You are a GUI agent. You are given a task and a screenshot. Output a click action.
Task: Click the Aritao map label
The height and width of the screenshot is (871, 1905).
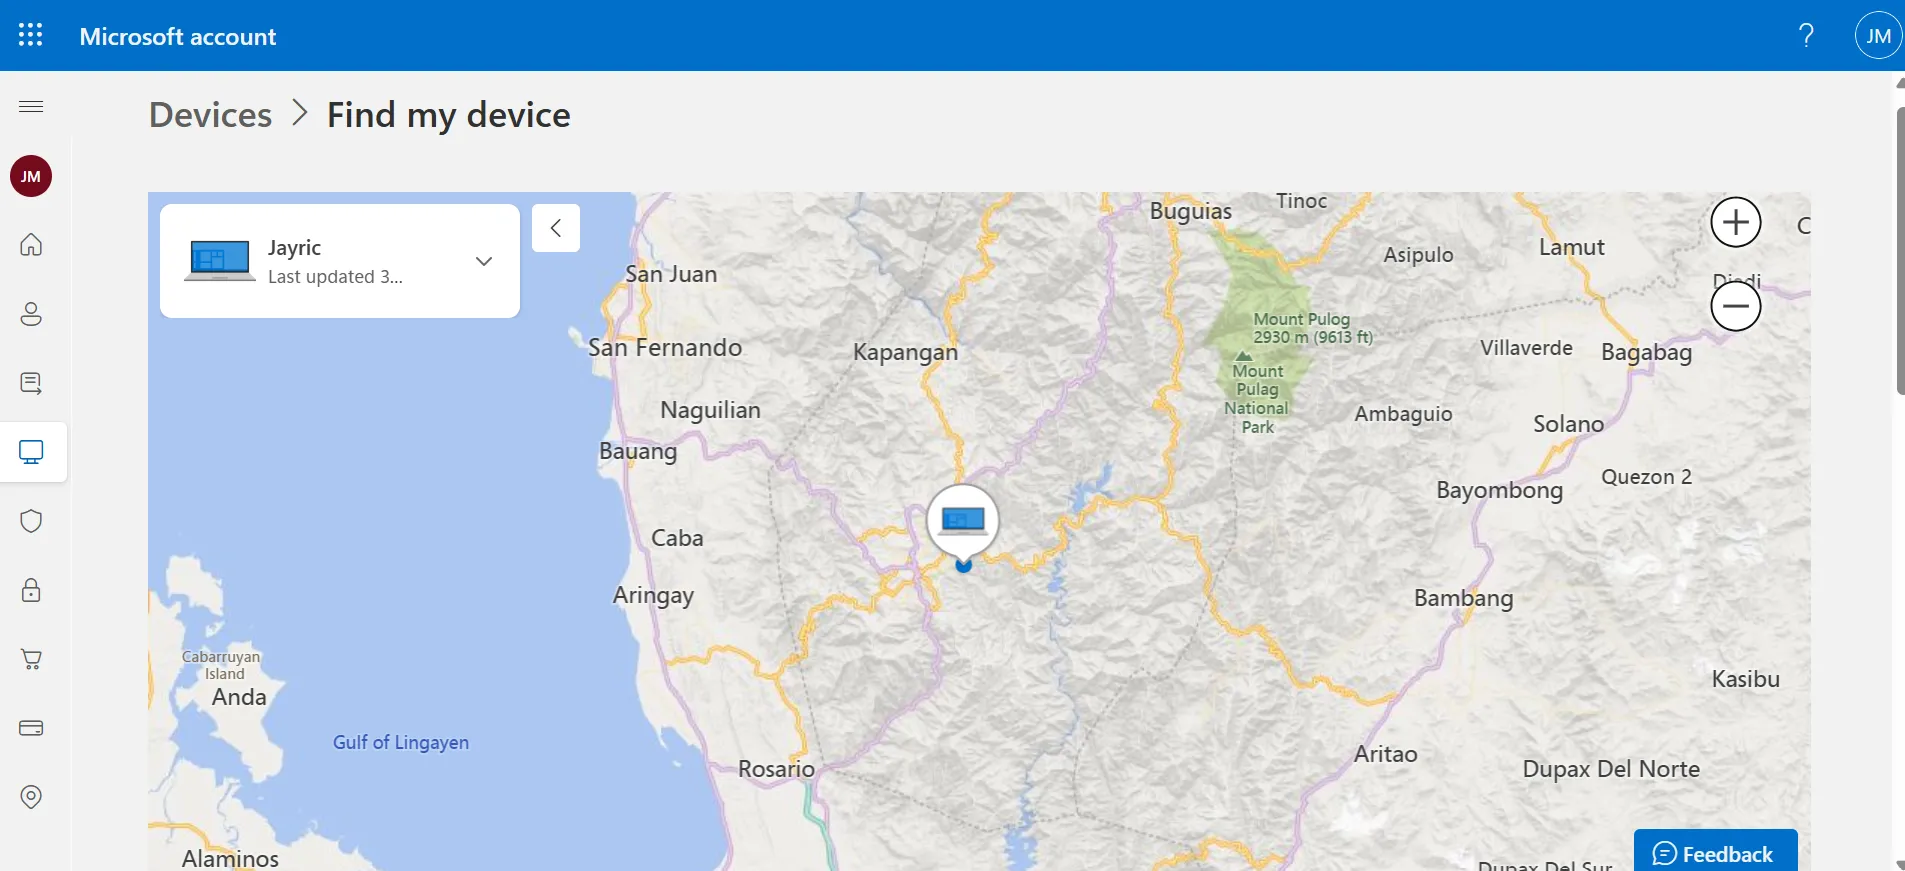(x=1385, y=754)
